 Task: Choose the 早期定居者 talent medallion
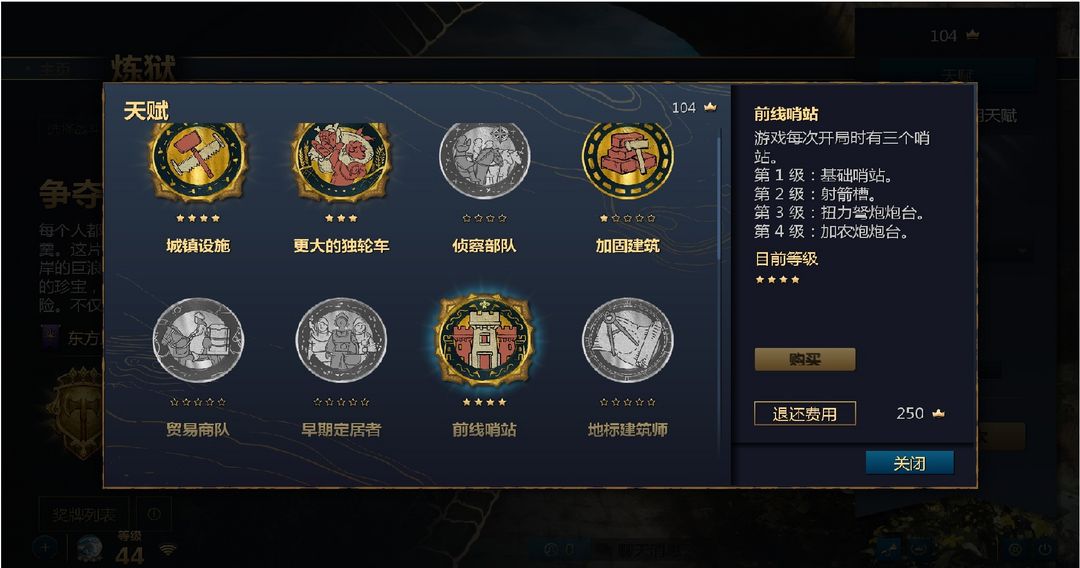(341, 340)
